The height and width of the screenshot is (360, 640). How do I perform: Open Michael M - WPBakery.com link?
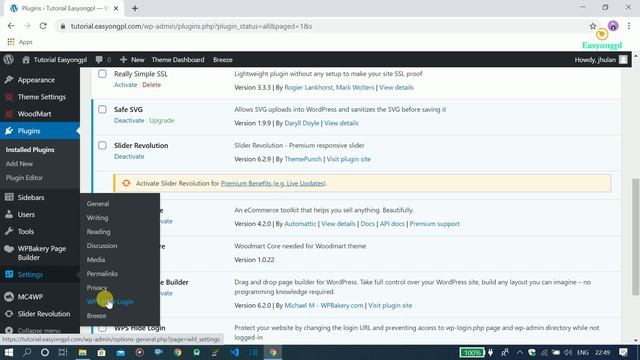[x=324, y=306]
